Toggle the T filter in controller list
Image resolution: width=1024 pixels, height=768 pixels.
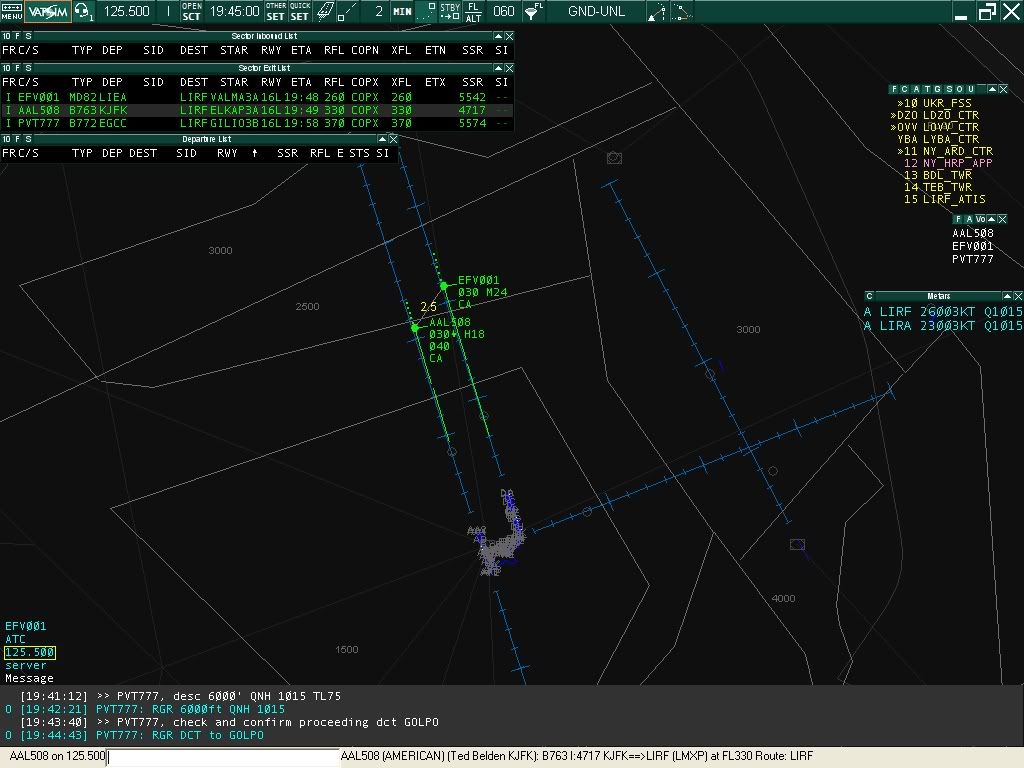(927, 89)
